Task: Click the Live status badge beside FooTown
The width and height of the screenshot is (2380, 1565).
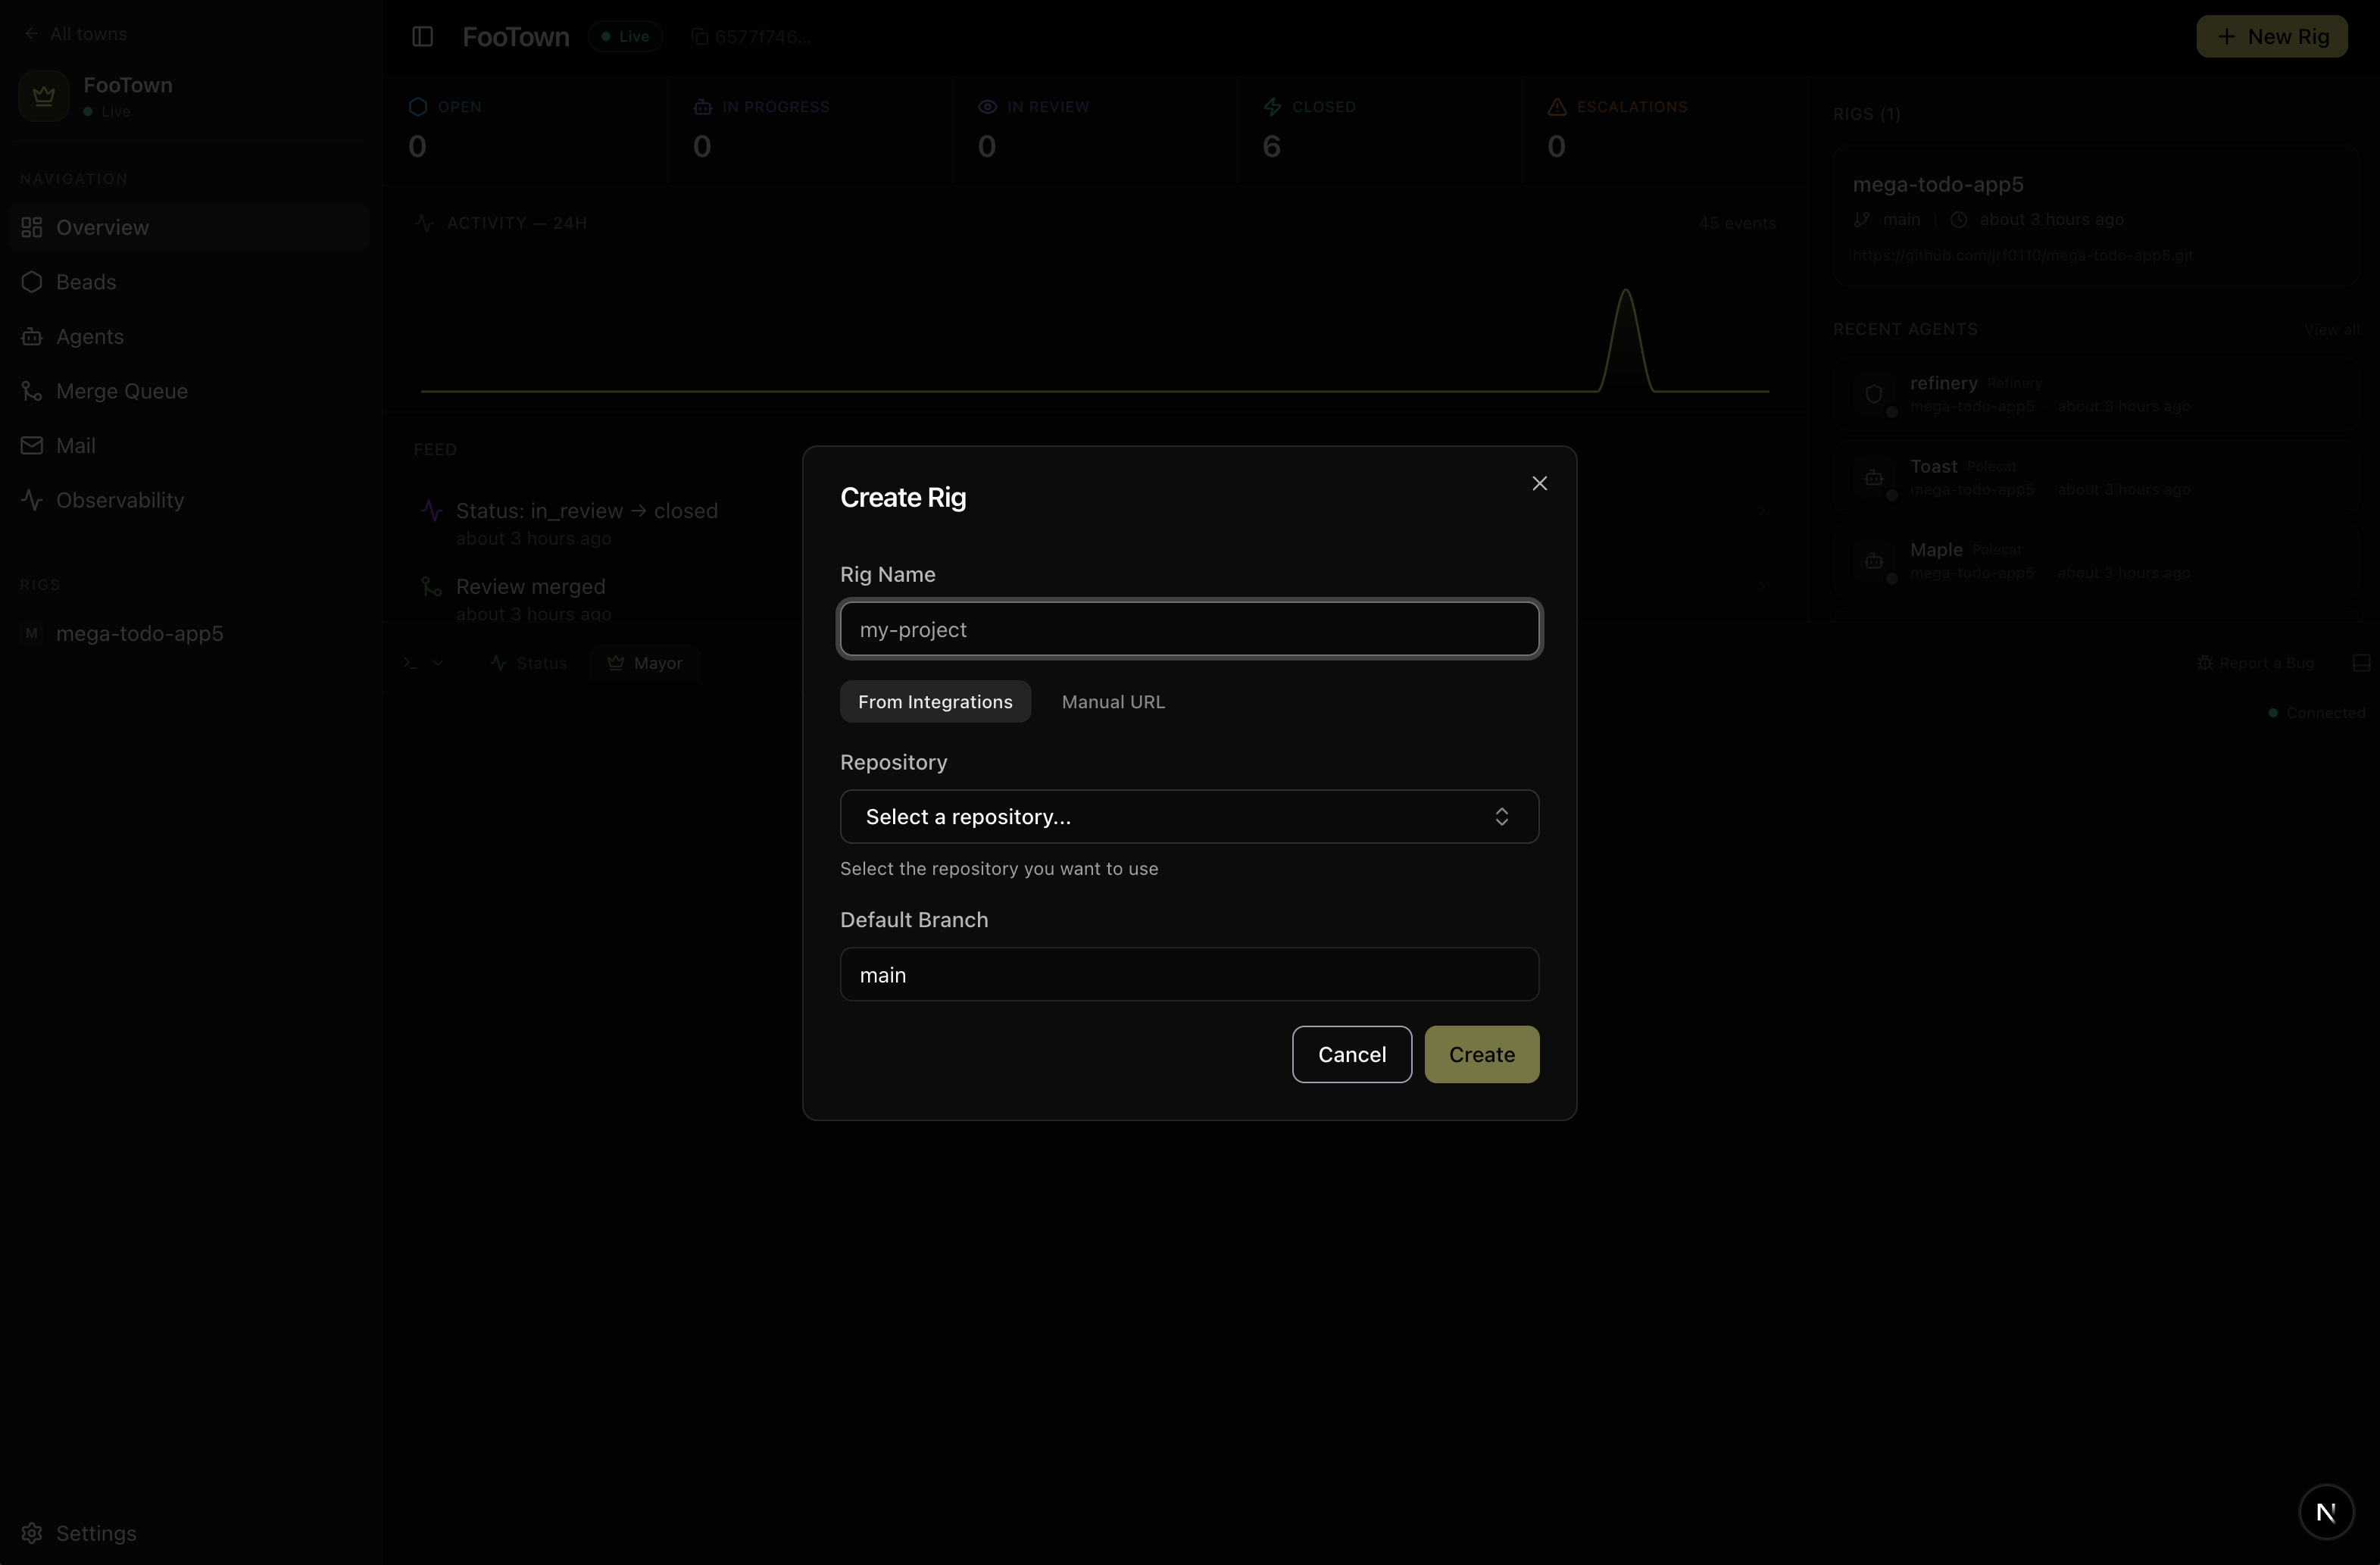Action: (625, 37)
